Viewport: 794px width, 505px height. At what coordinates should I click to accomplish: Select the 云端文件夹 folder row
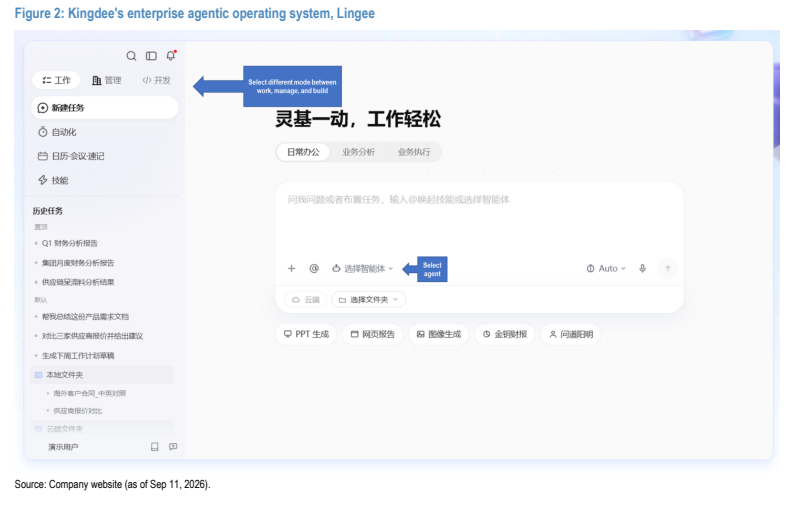(x=102, y=429)
